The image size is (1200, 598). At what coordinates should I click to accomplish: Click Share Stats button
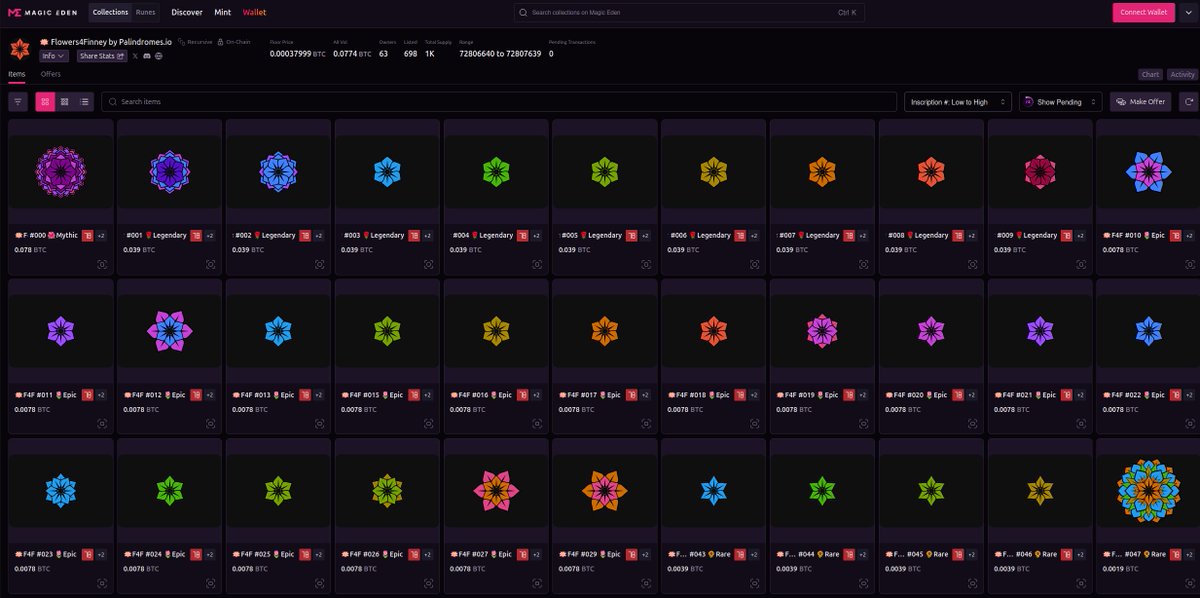tap(102, 56)
